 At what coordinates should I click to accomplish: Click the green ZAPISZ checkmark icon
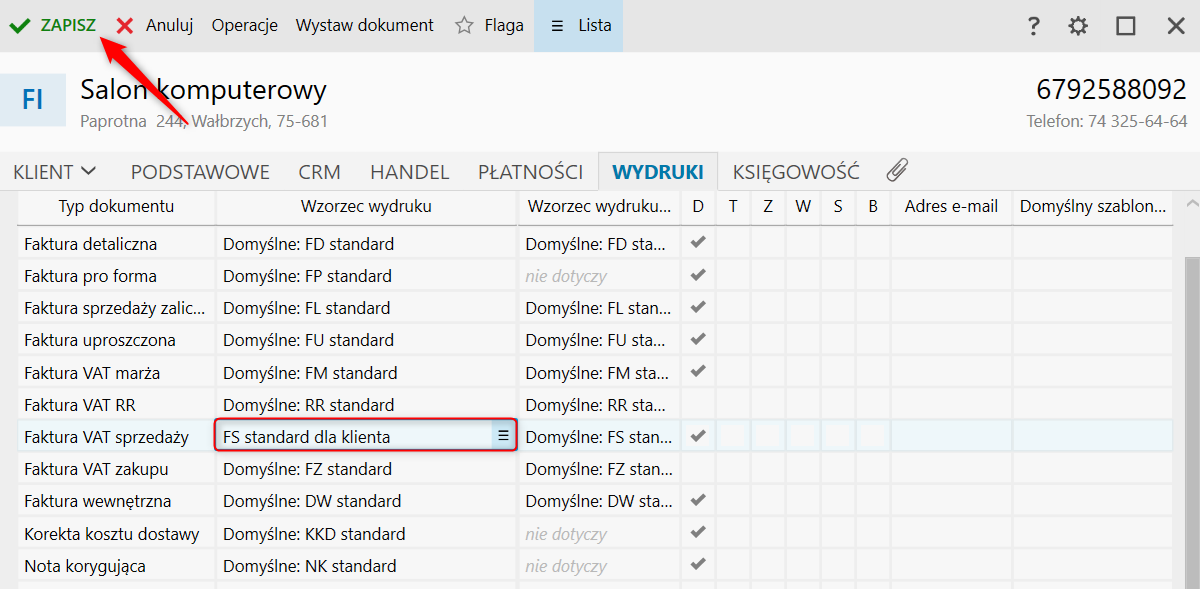tap(19, 26)
